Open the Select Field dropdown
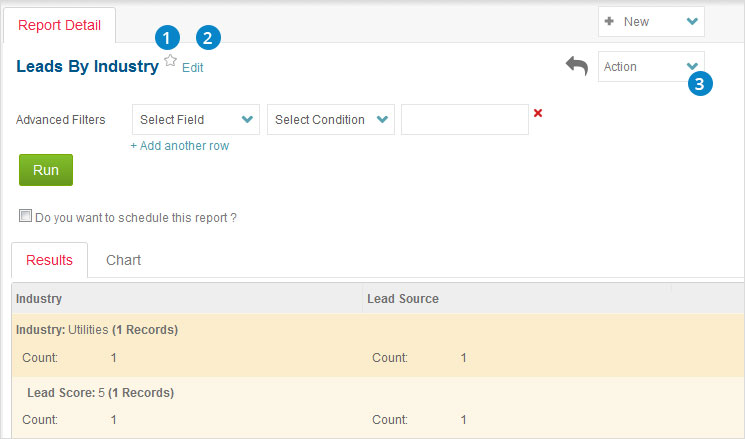 click(195, 120)
